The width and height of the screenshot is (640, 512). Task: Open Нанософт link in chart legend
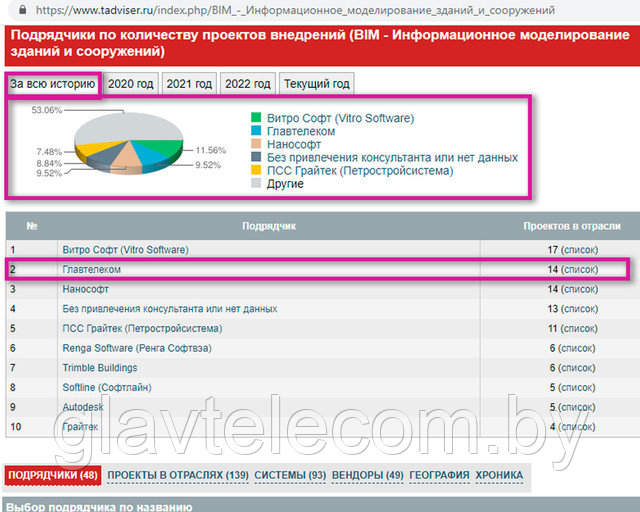[294, 145]
